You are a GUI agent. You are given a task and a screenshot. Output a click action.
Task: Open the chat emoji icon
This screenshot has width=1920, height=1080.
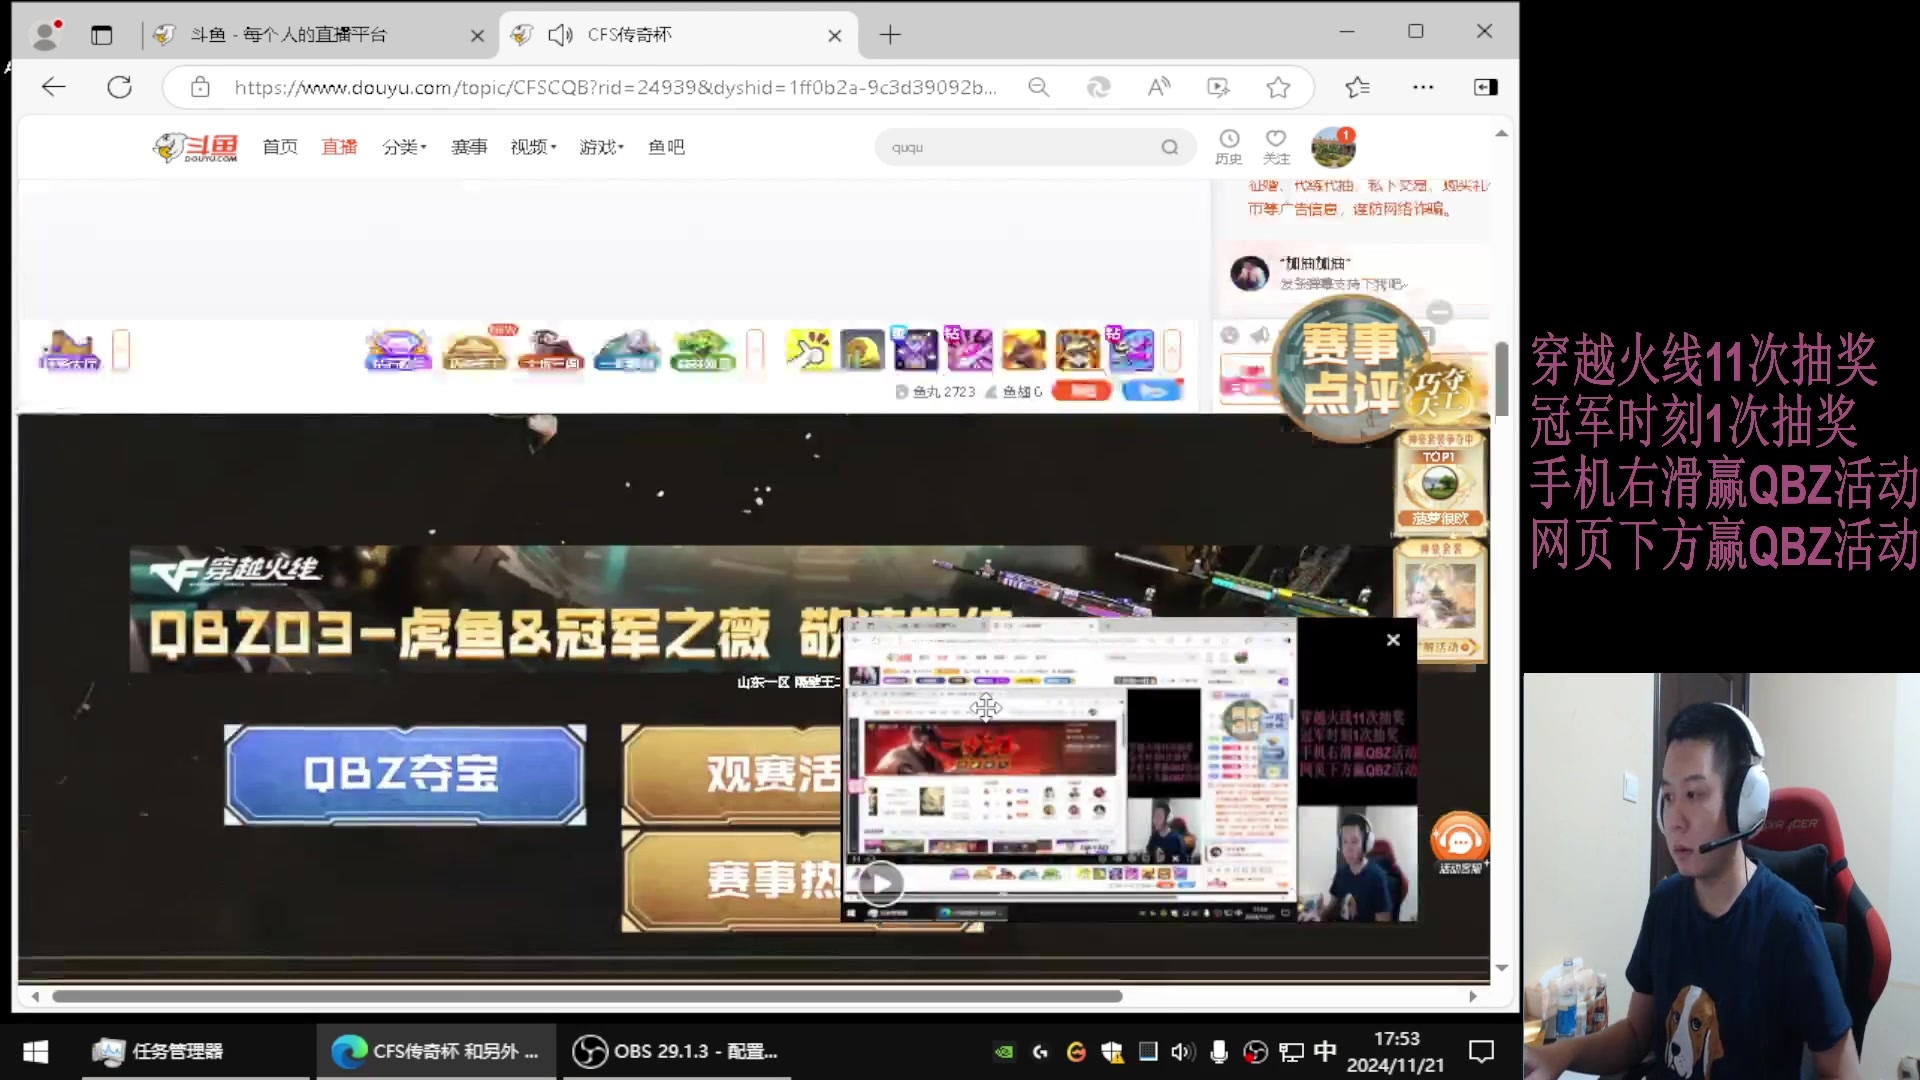pos(1230,335)
